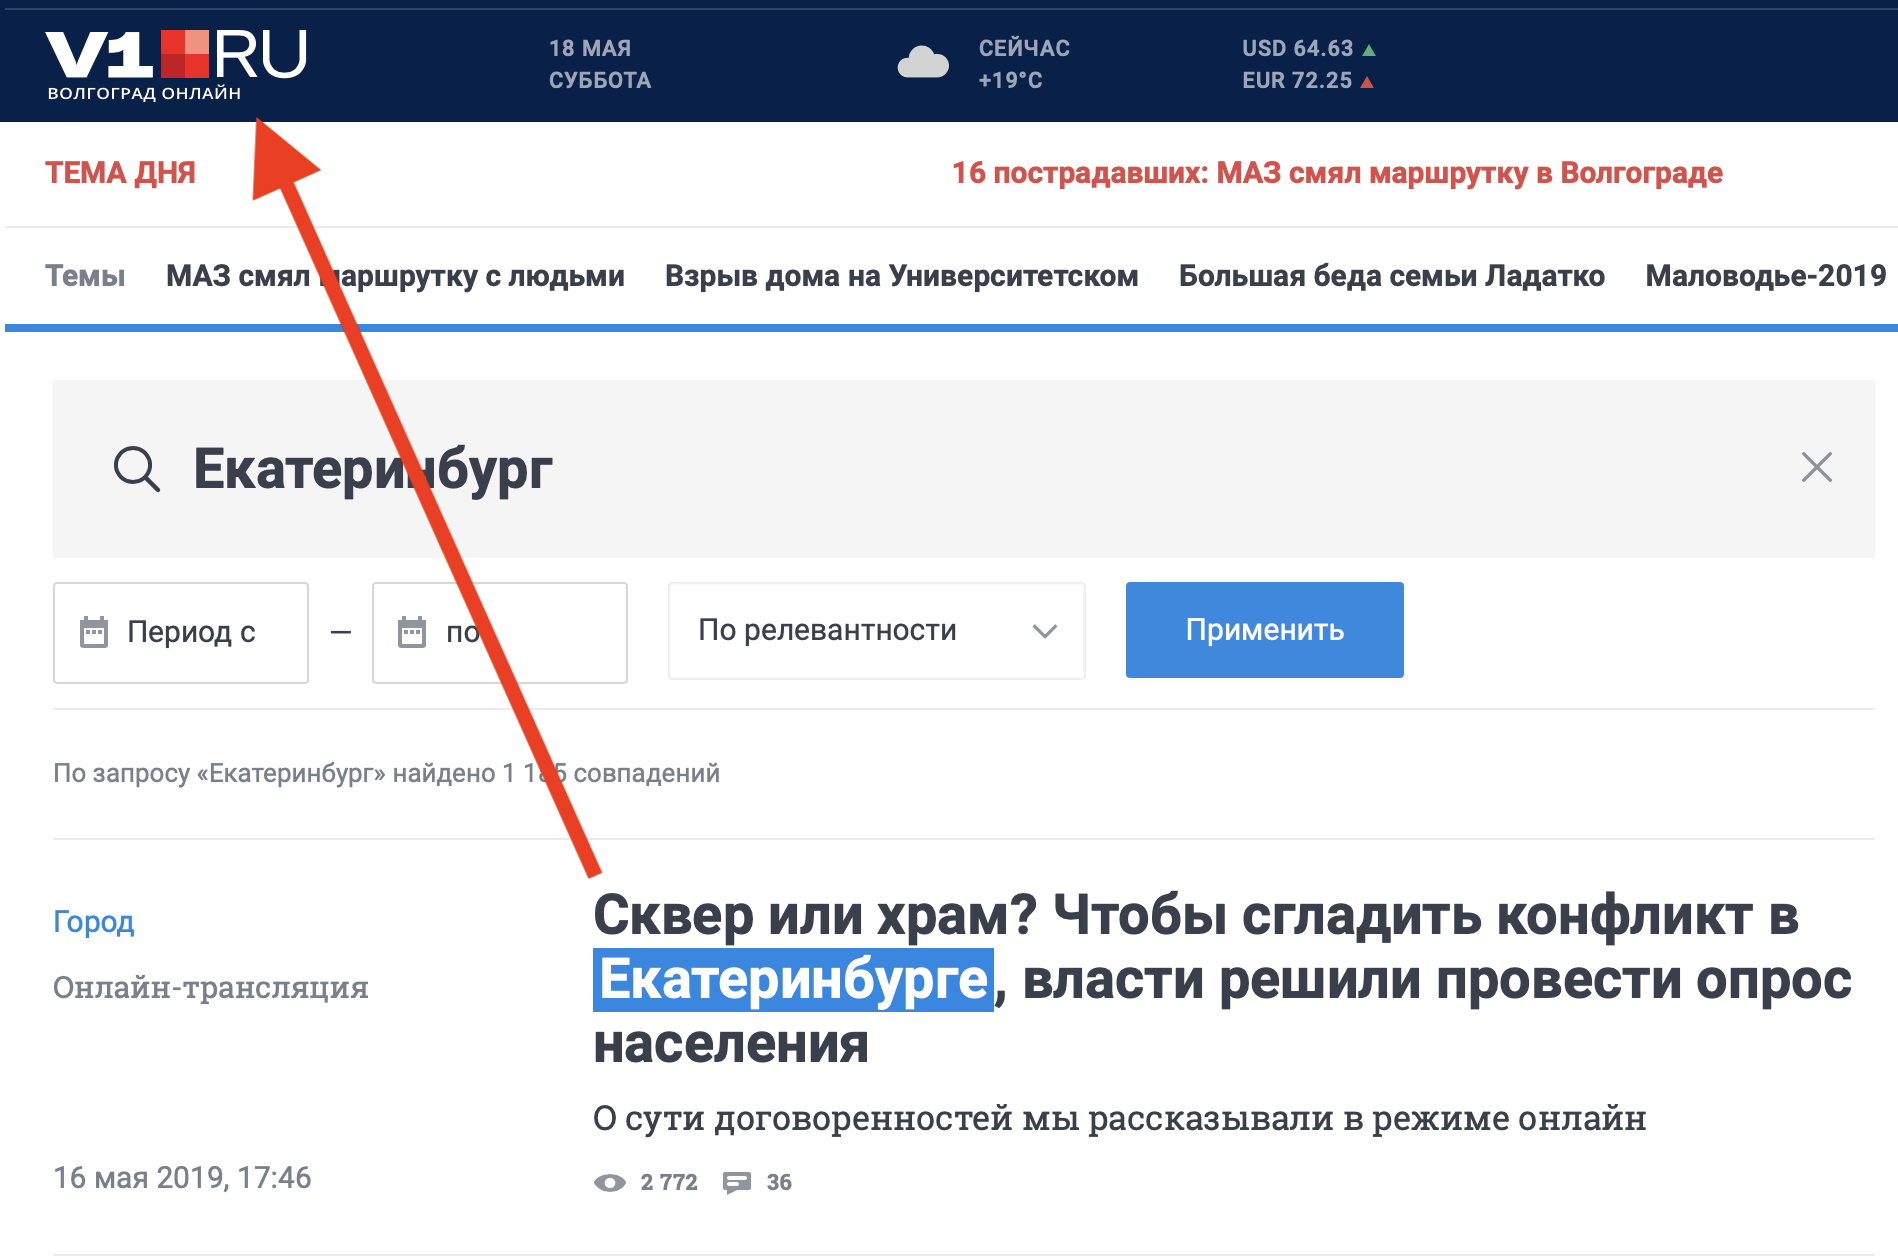Open the comments icon next to 36

coord(737,1183)
